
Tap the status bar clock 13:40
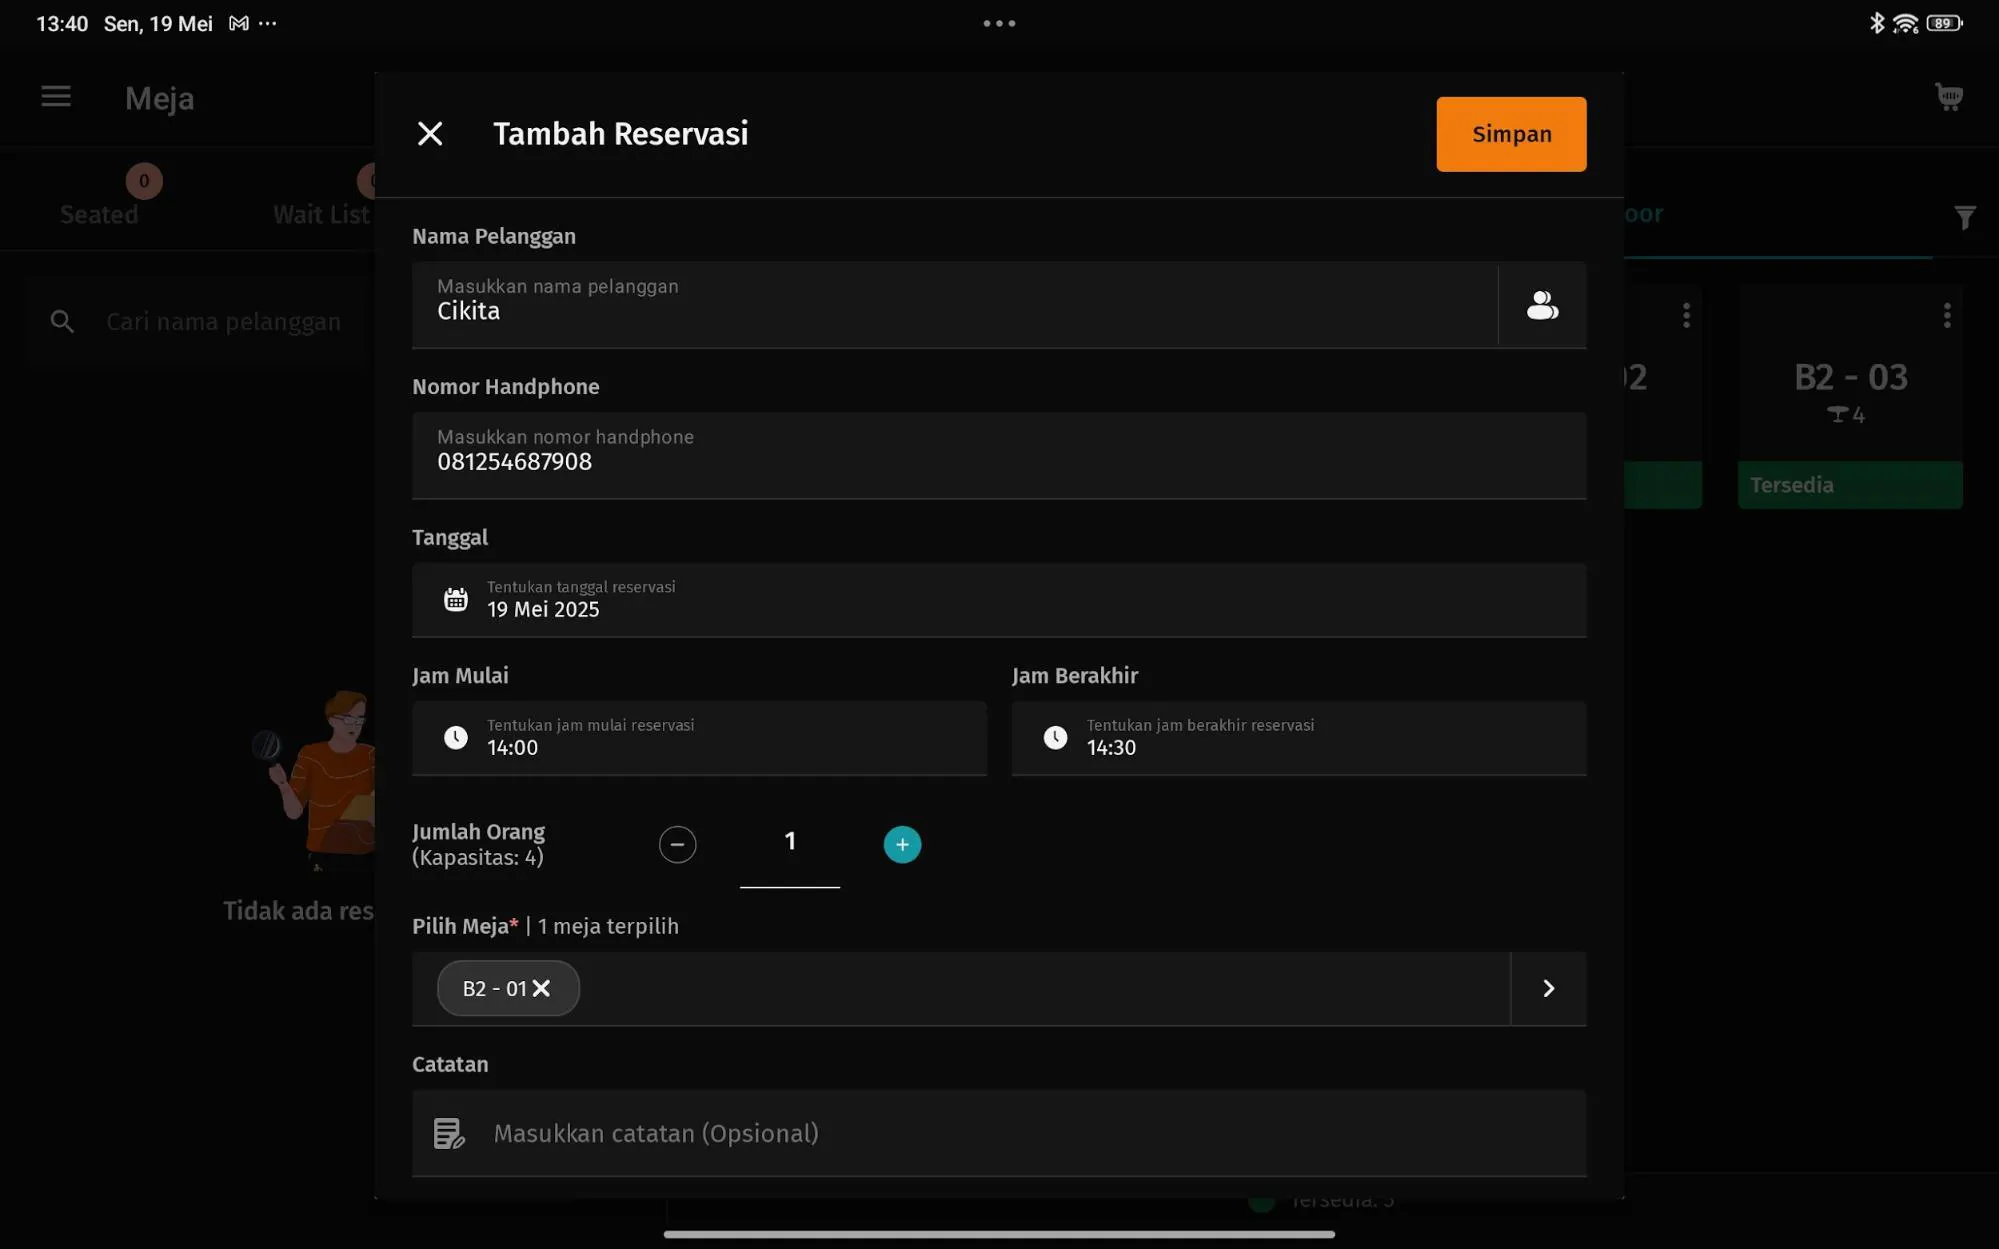(x=62, y=23)
